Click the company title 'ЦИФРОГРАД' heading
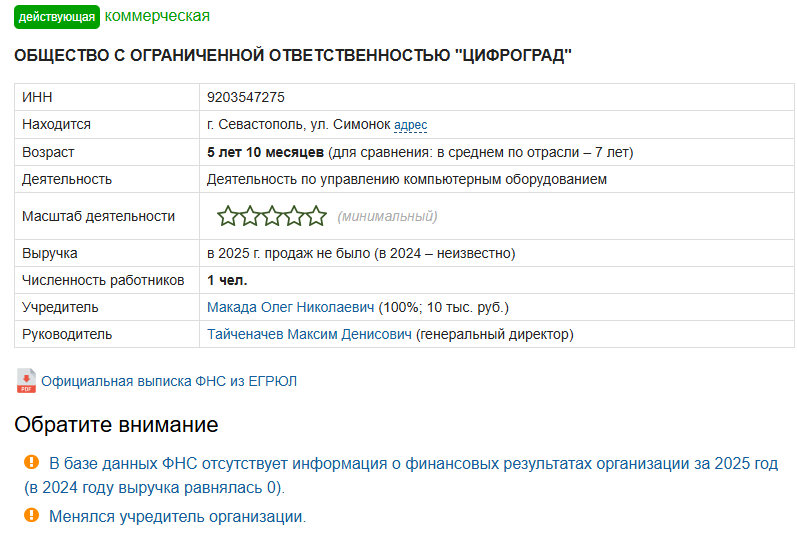797x535 pixels. point(292,55)
